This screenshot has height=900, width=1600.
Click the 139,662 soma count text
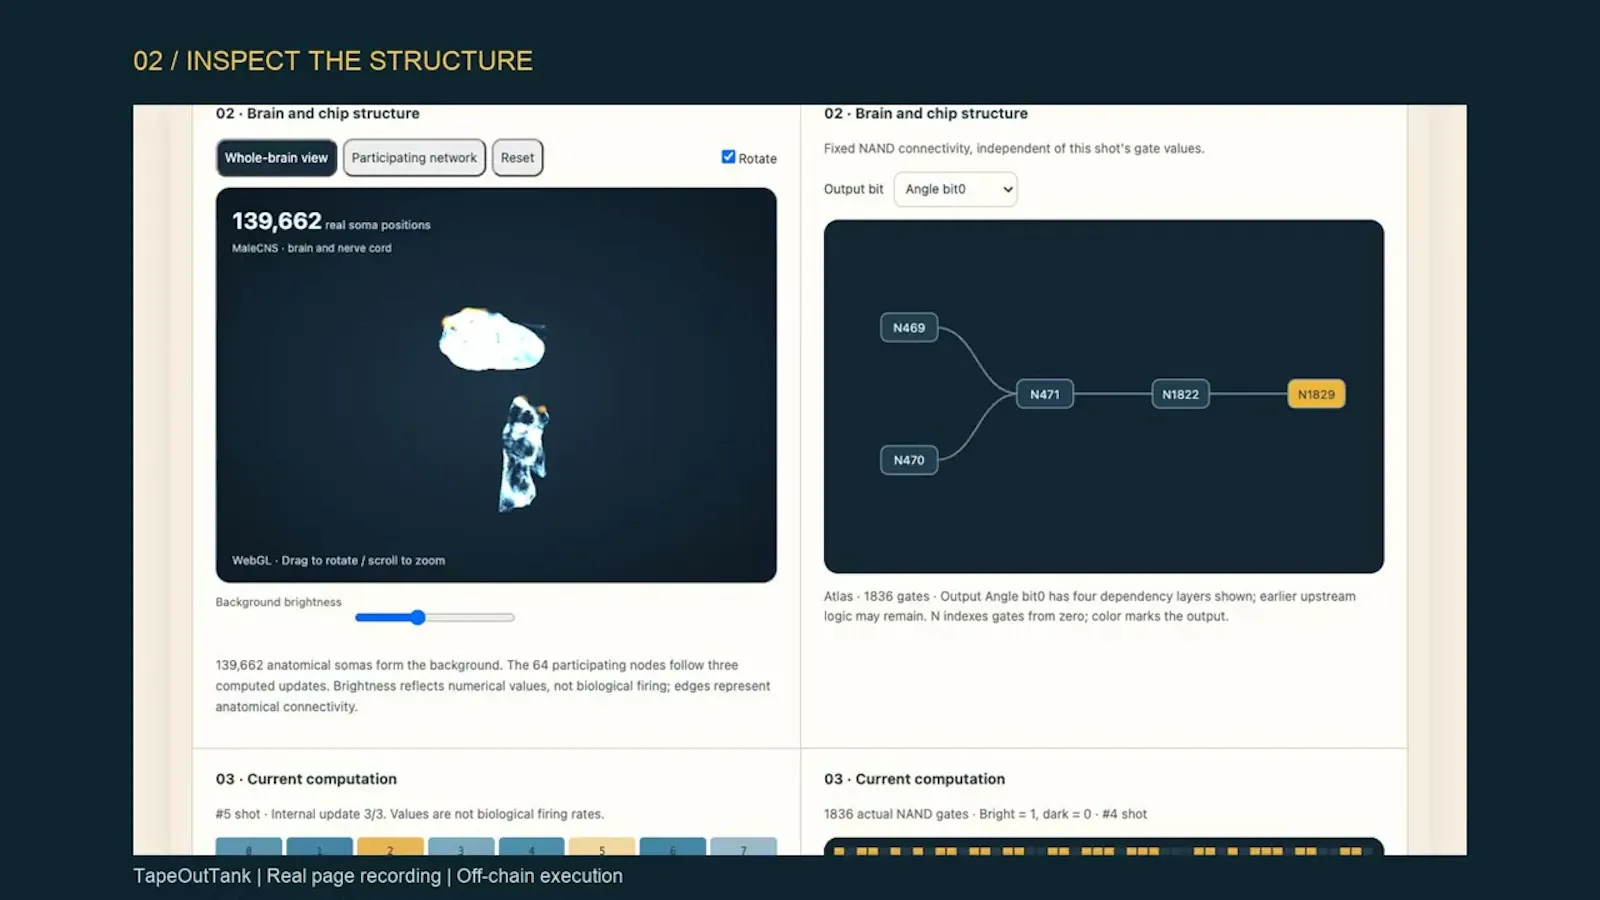point(277,221)
